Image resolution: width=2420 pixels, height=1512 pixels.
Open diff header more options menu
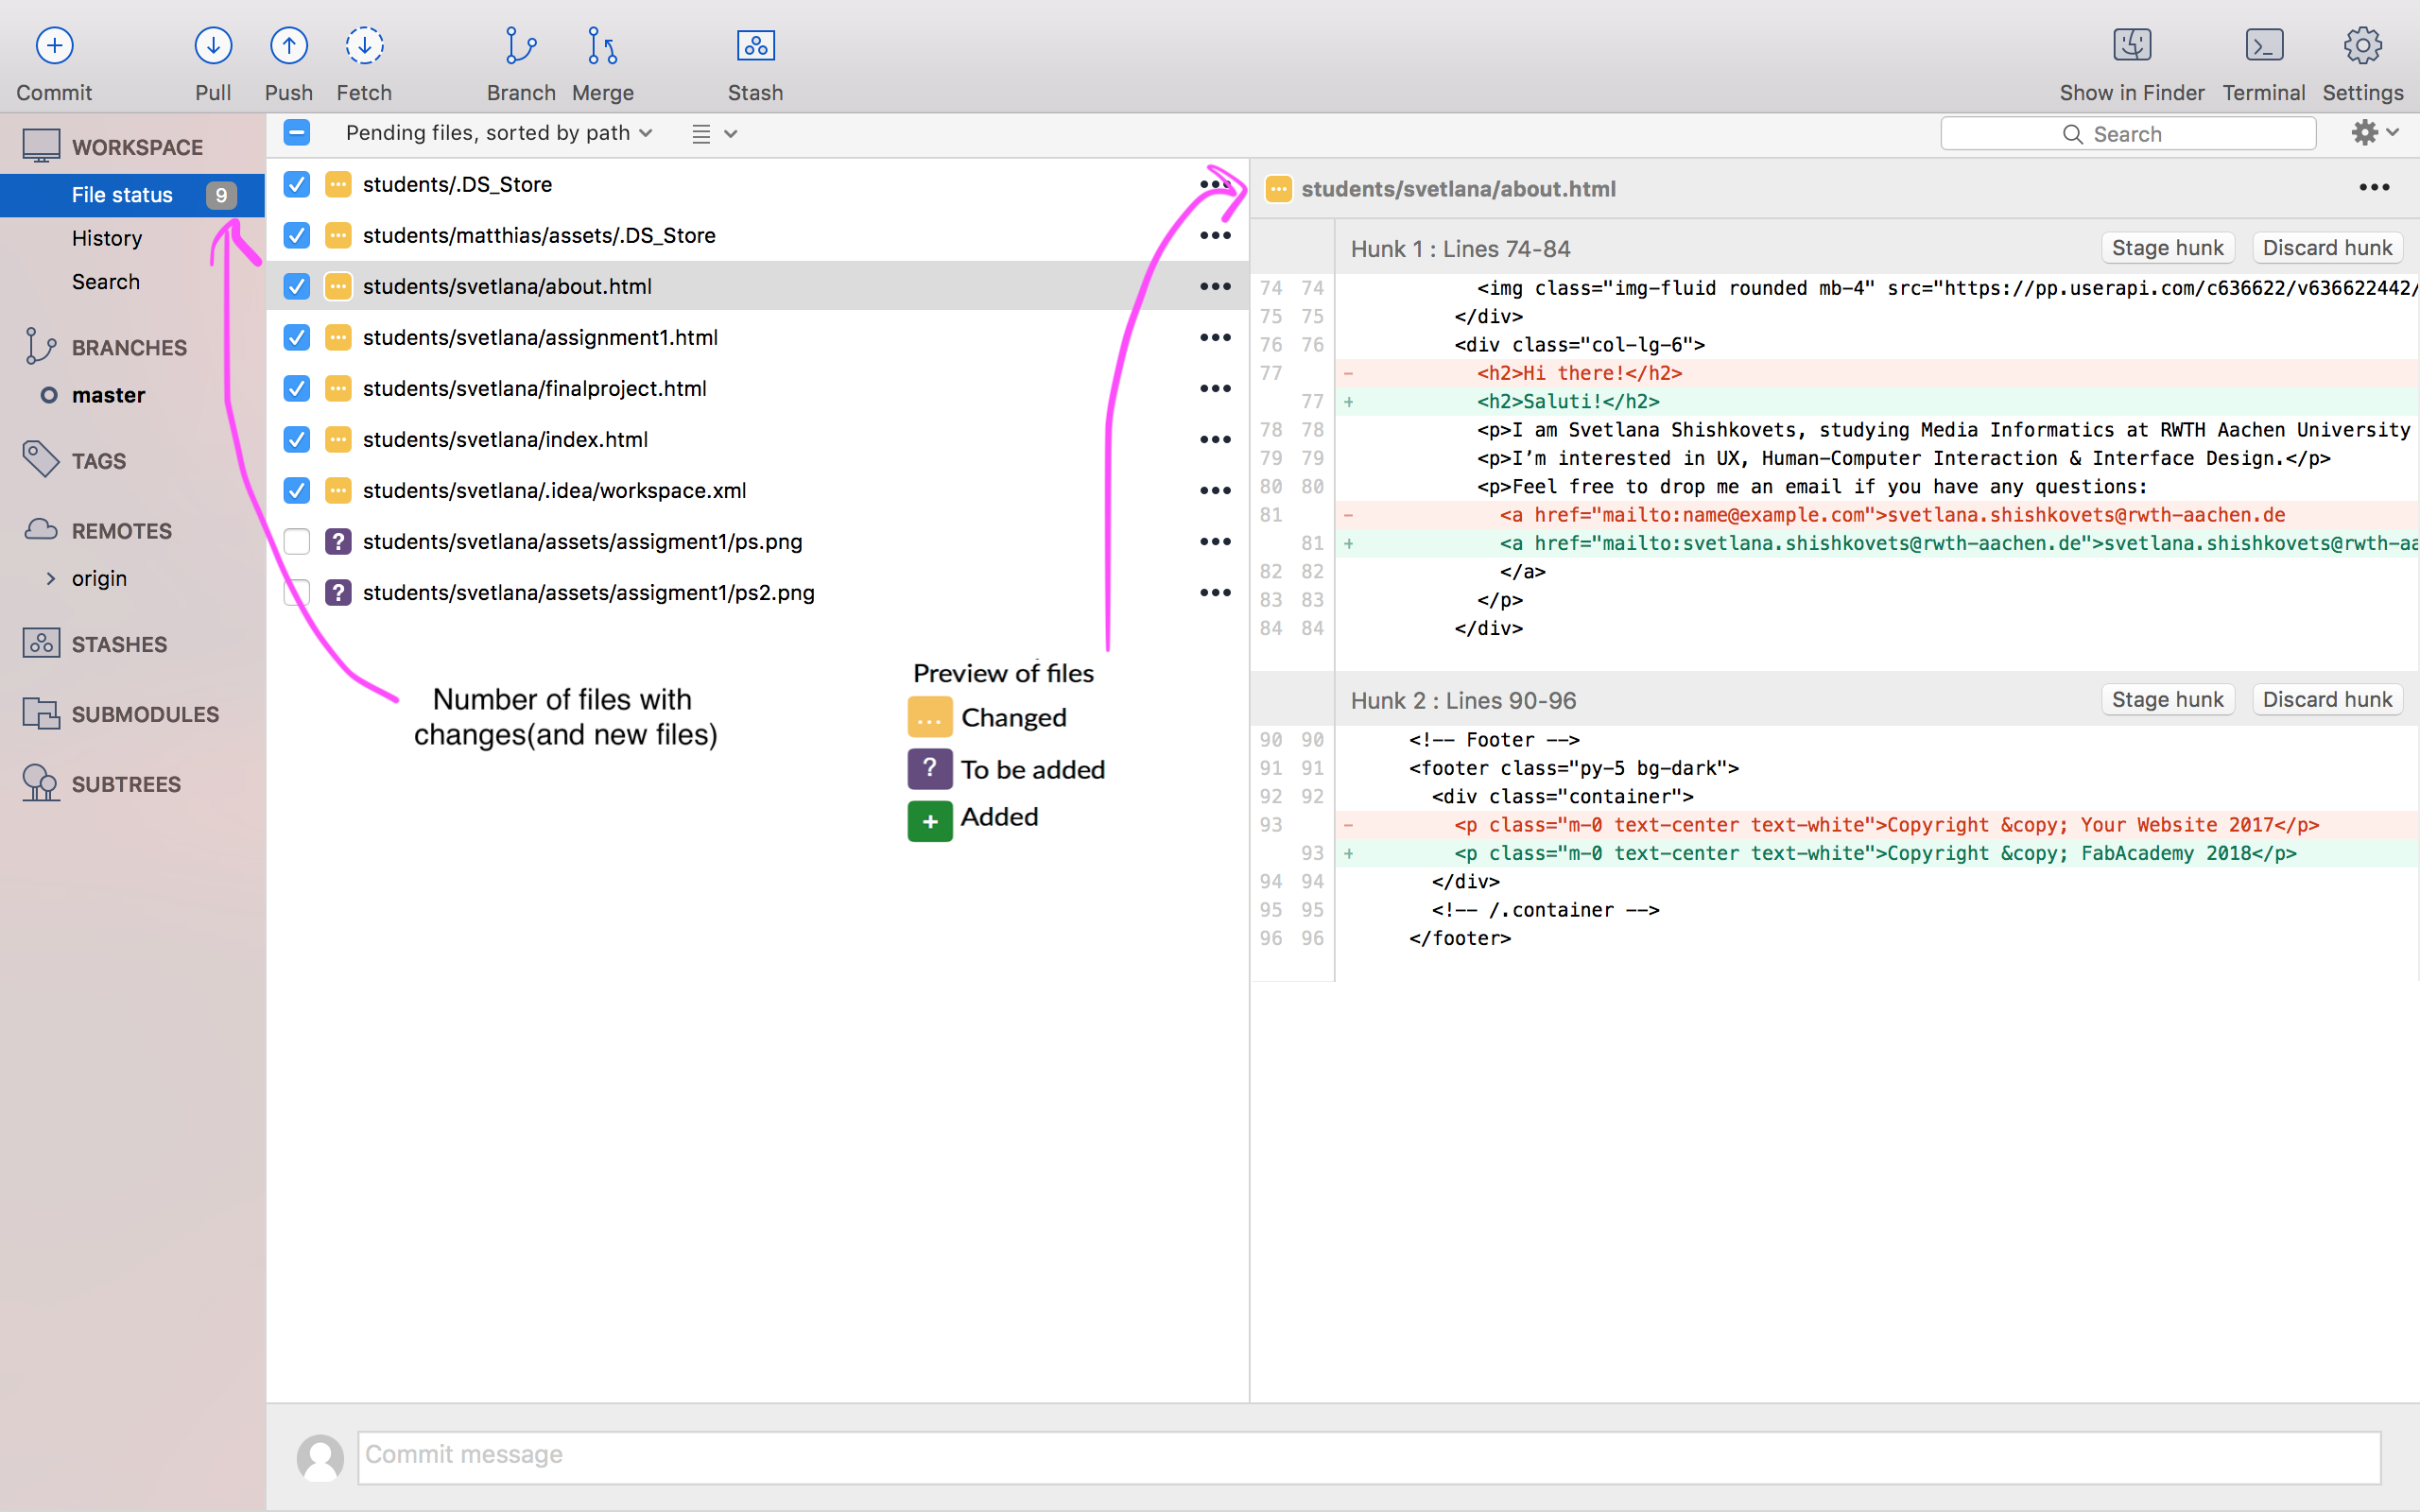[x=2374, y=187]
